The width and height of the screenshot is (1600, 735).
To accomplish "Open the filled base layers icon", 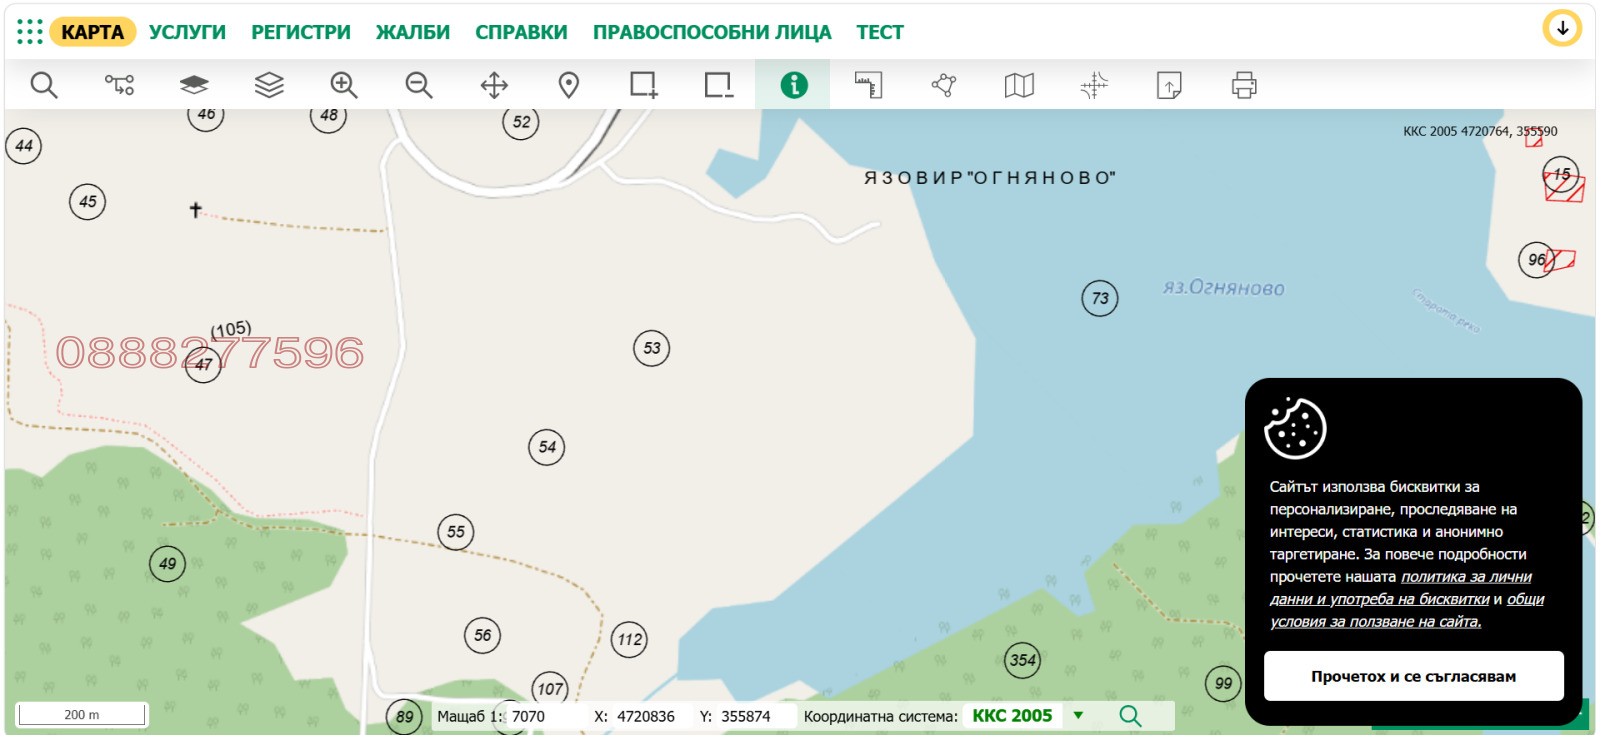I will 194,85.
